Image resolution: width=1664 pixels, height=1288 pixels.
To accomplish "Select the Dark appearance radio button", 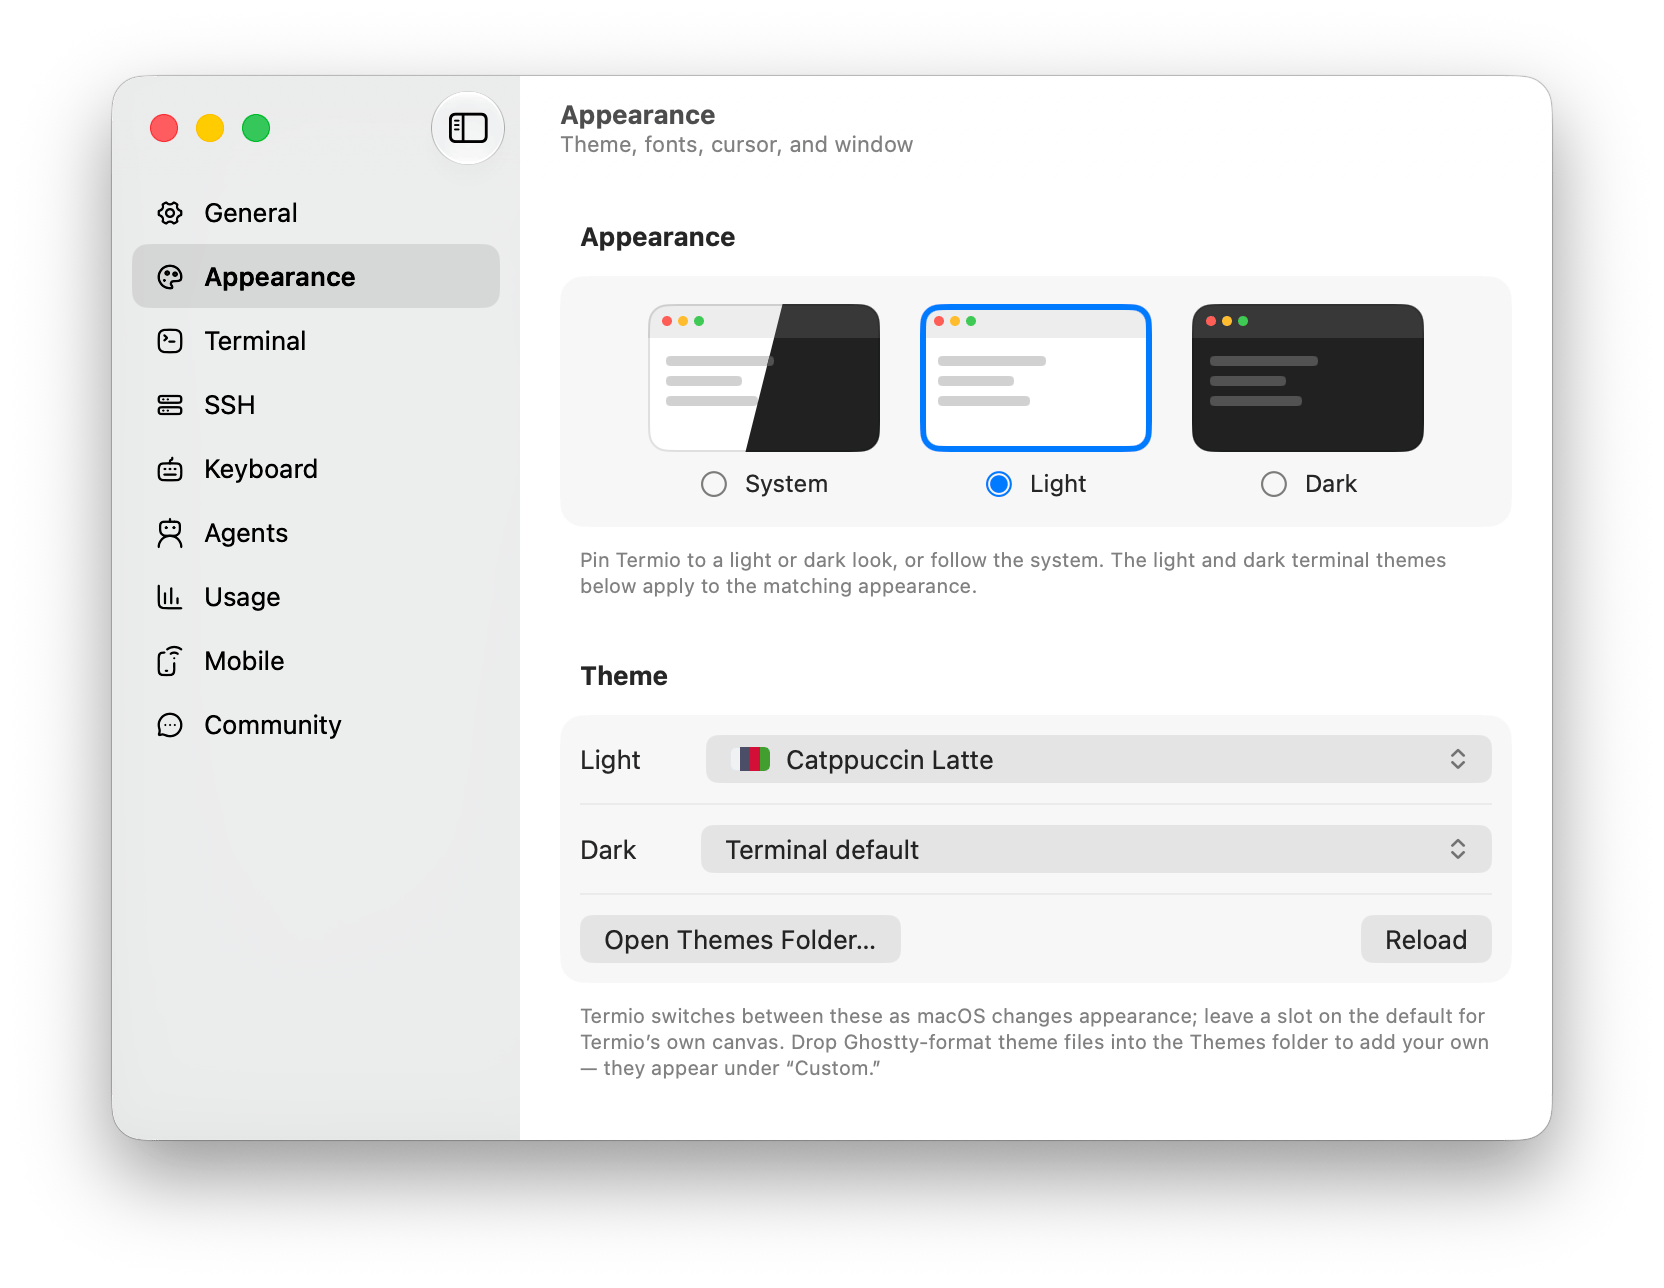I will tap(1274, 484).
